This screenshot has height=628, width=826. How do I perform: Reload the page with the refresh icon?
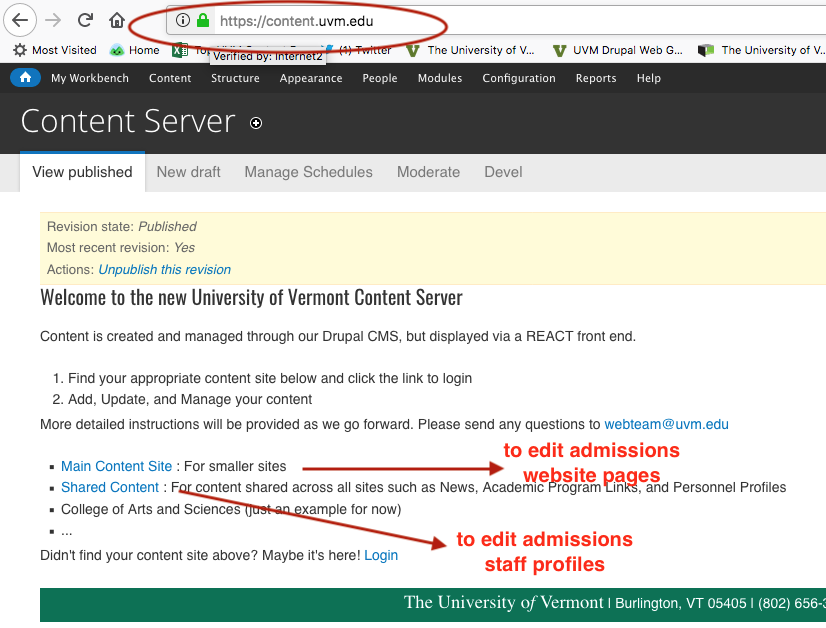85,21
